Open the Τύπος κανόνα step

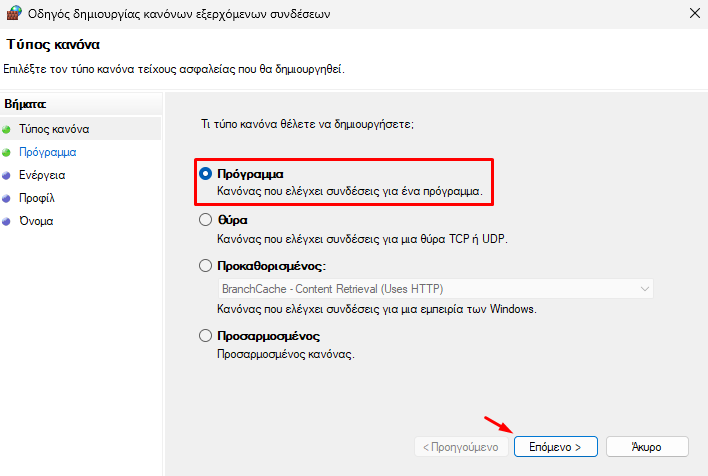tap(54, 129)
